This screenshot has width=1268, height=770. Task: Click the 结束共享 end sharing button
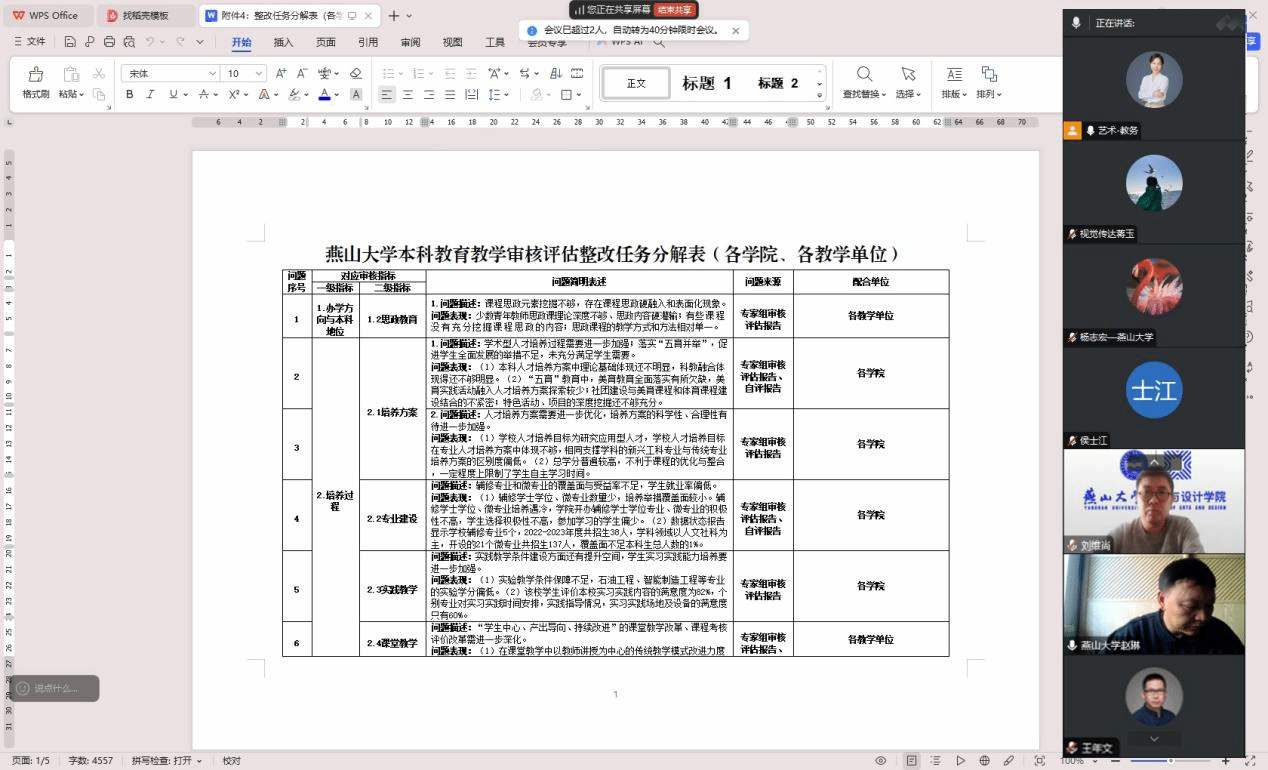pos(674,10)
